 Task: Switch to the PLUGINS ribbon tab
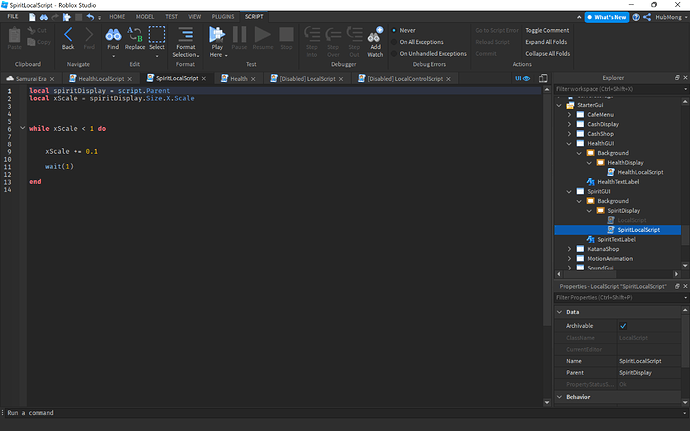(223, 17)
